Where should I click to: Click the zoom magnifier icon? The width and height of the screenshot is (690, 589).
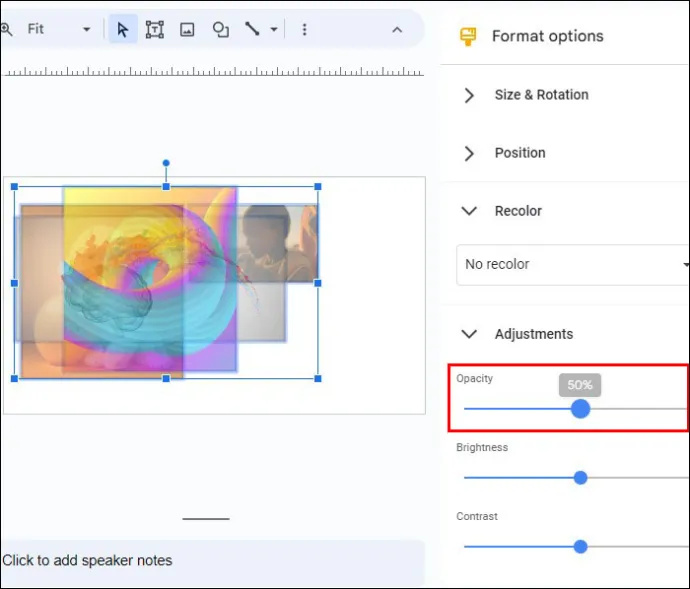pyautogui.click(x=6, y=29)
